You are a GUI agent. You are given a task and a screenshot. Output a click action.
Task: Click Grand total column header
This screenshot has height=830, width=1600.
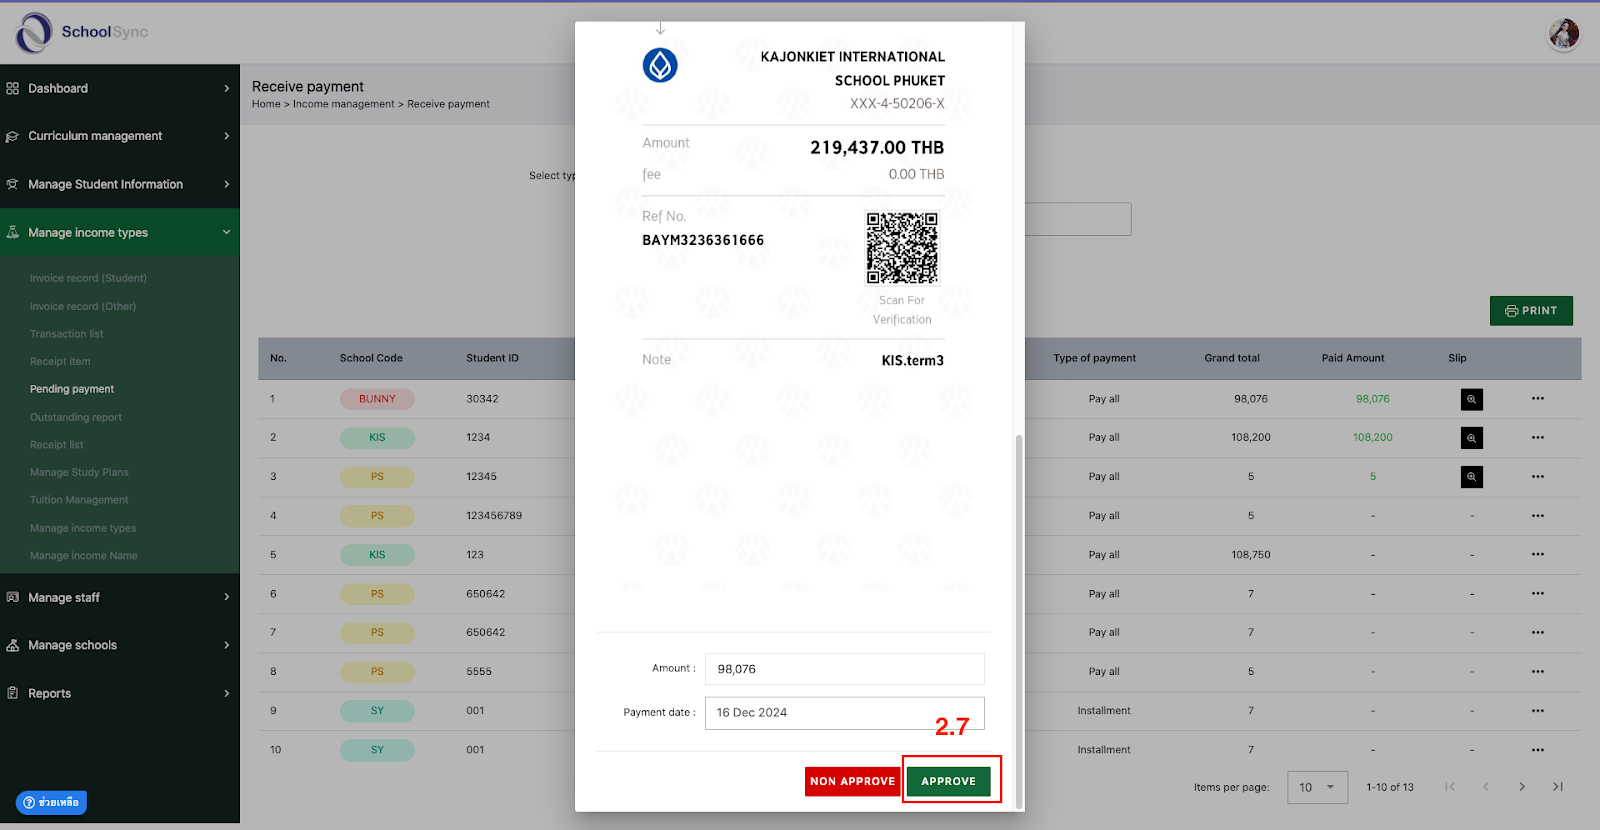[x=1232, y=358]
